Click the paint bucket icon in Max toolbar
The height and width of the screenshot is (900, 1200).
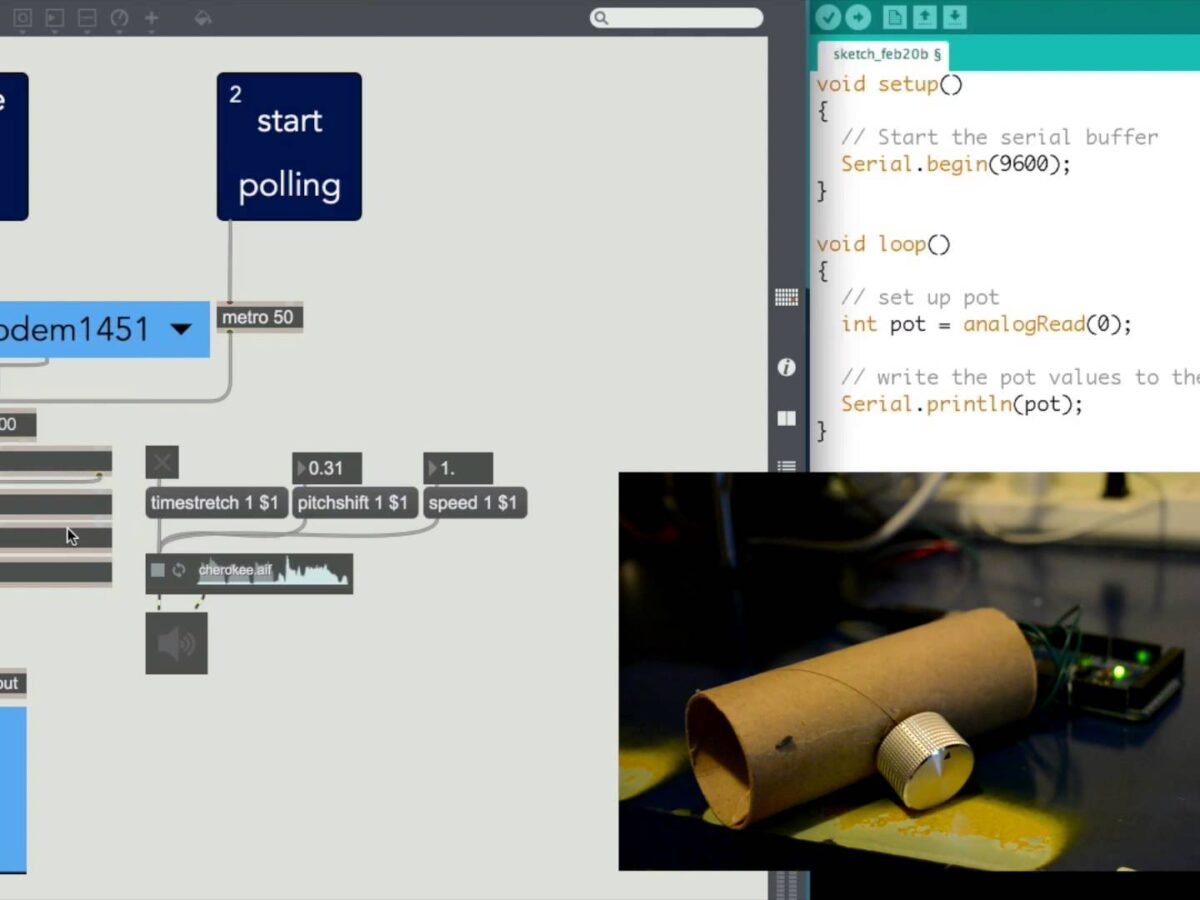tap(203, 18)
